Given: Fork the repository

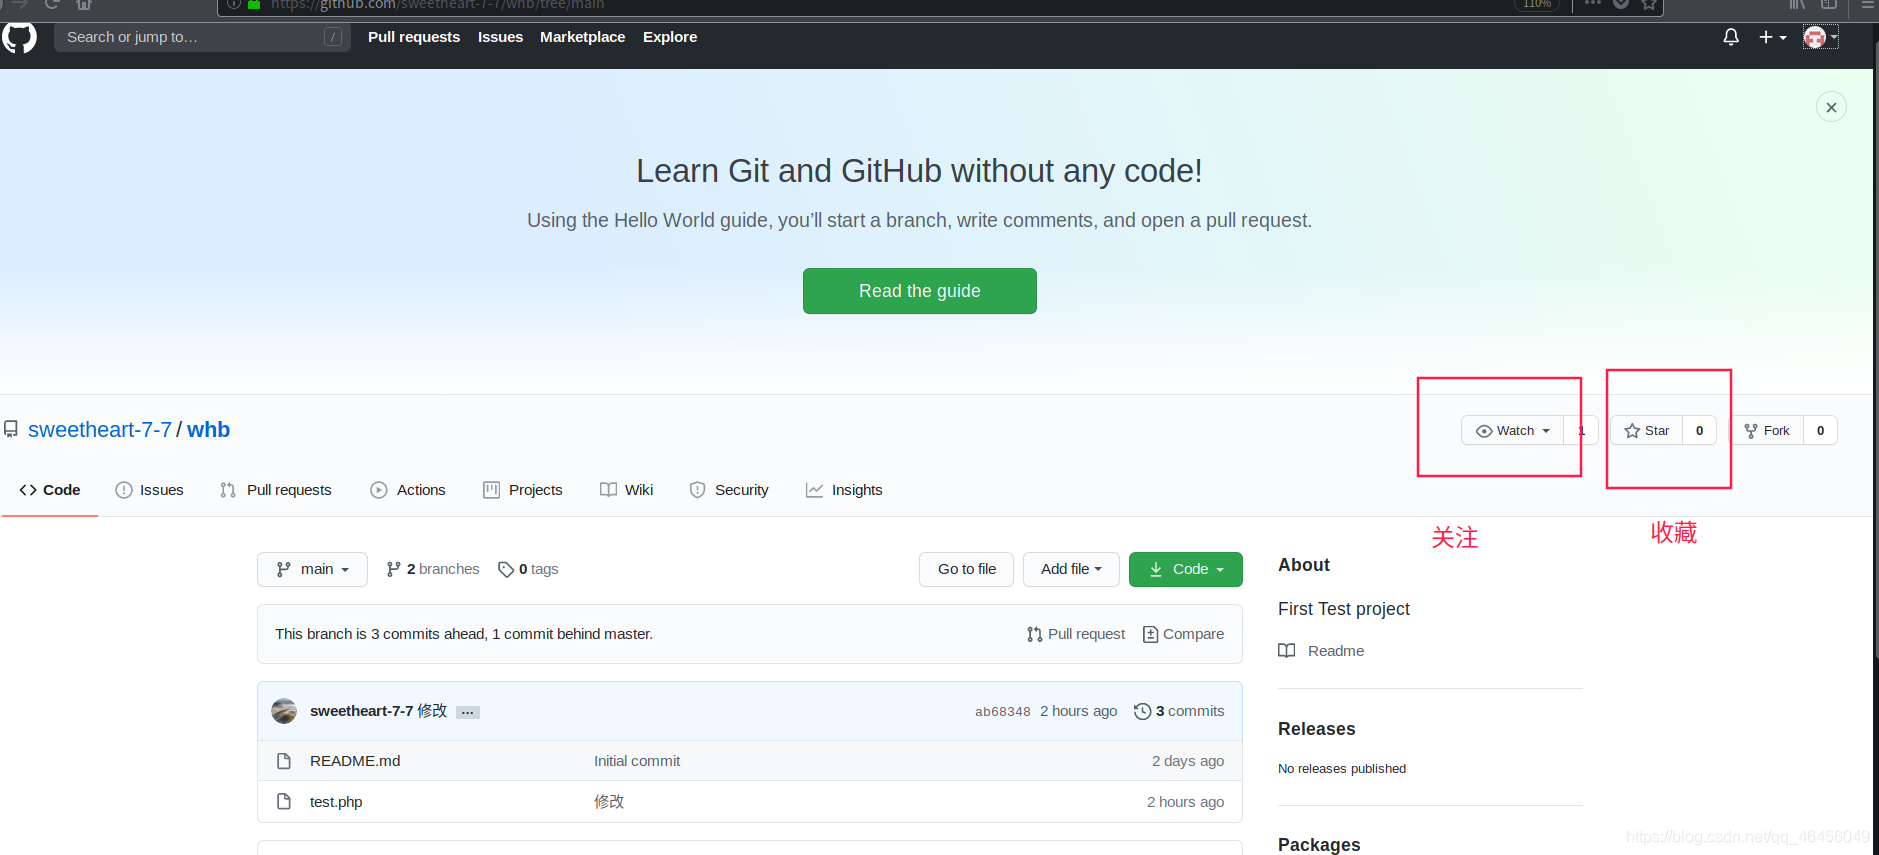Looking at the screenshot, I should click(x=1767, y=431).
